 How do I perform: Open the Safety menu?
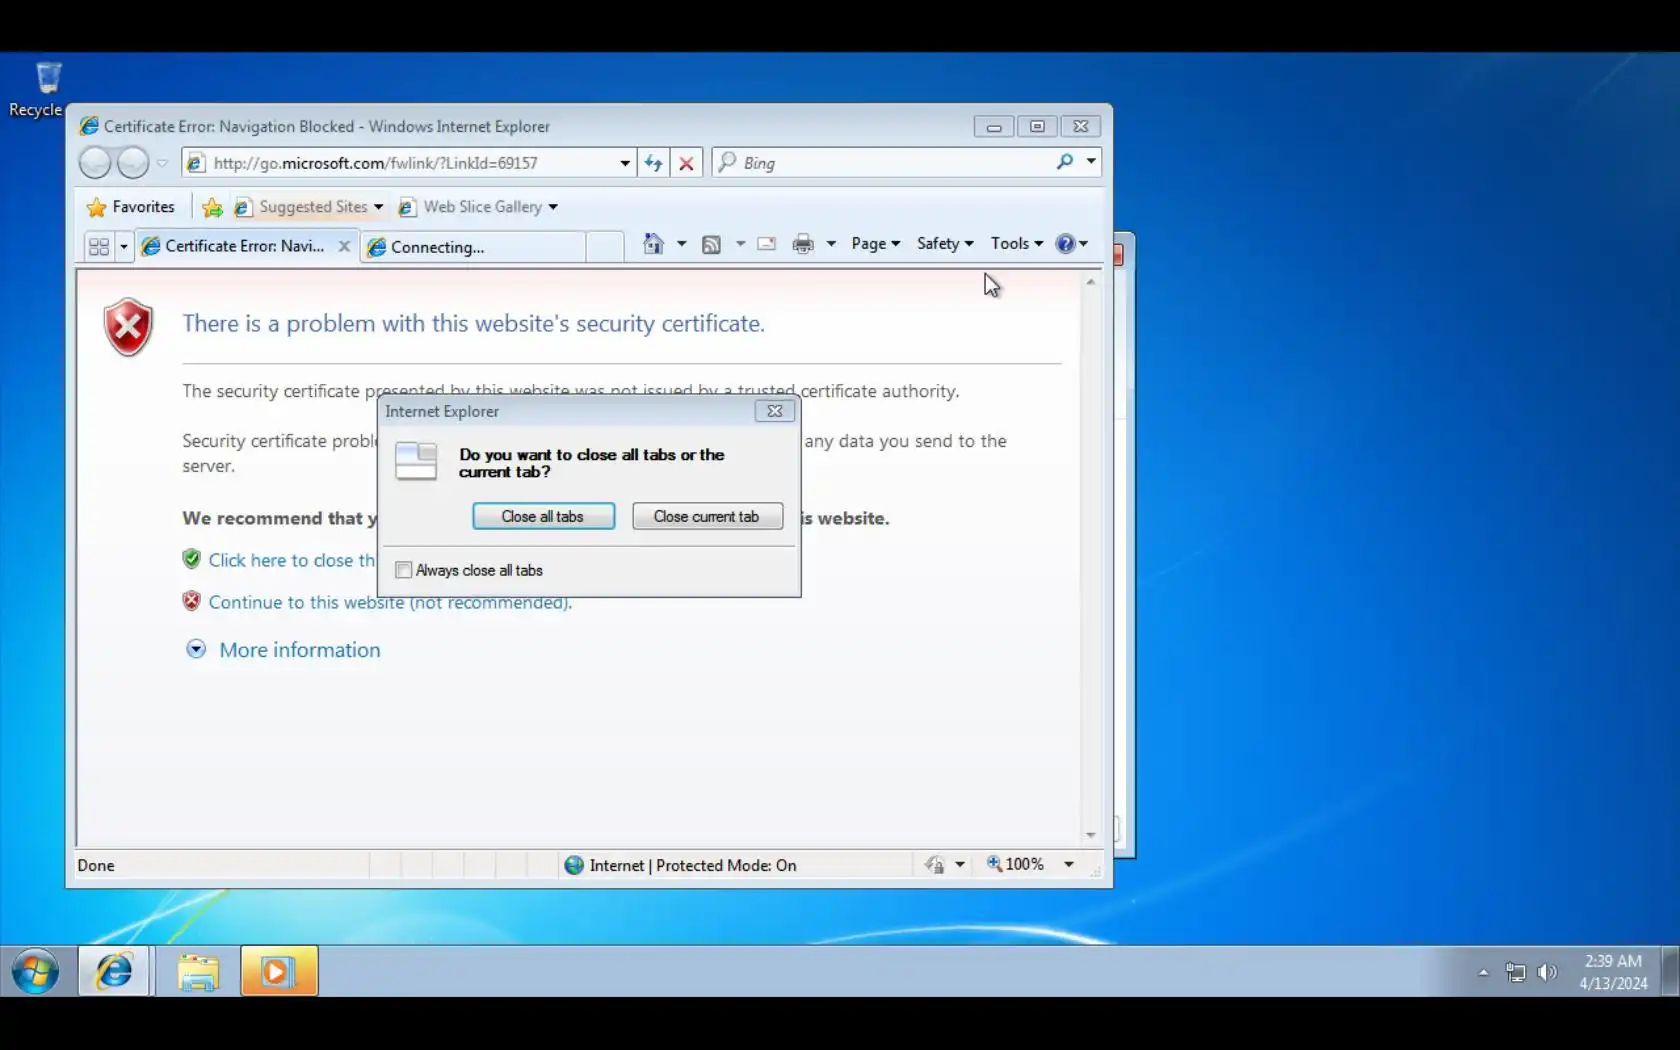click(945, 244)
